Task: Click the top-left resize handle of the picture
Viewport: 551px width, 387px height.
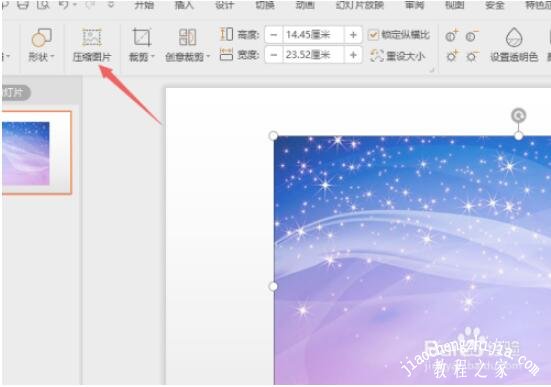Action: [x=273, y=136]
